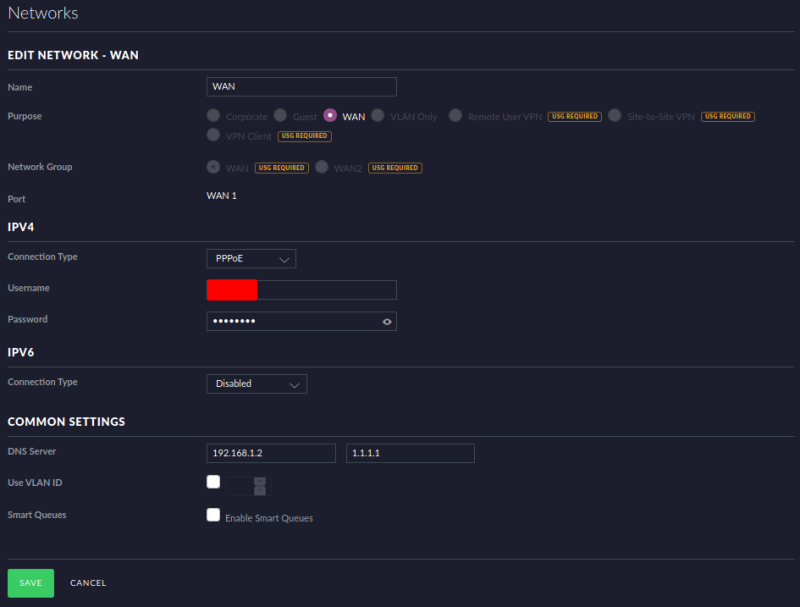The width and height of the screenshot is (800, 607).
Task: Click USG REQUIRED badge beside Site-to-Site VPN
Action: coord(728,116)
